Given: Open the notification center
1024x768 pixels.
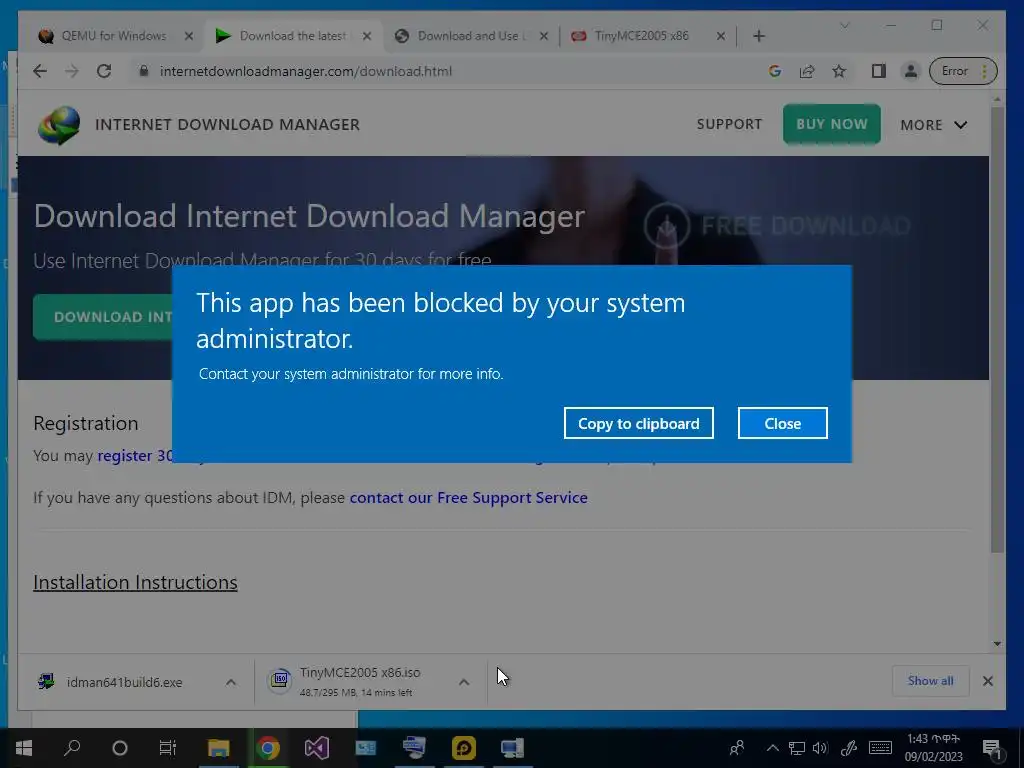Looking at the screenshot, I should [x=992, y=748].
